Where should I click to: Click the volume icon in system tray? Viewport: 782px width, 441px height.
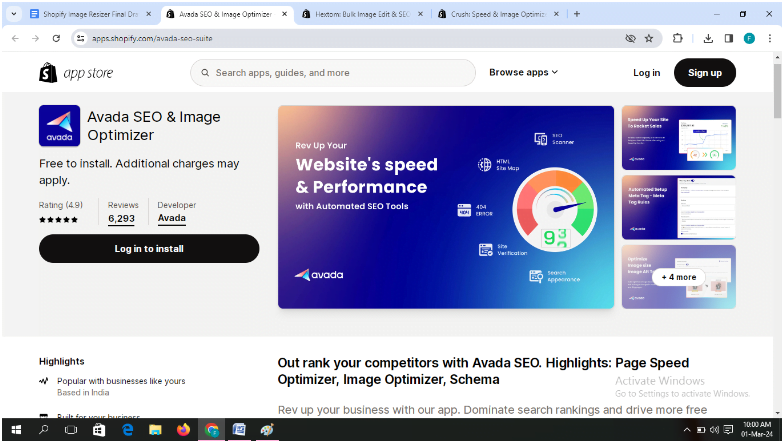(x=714, y=430)
